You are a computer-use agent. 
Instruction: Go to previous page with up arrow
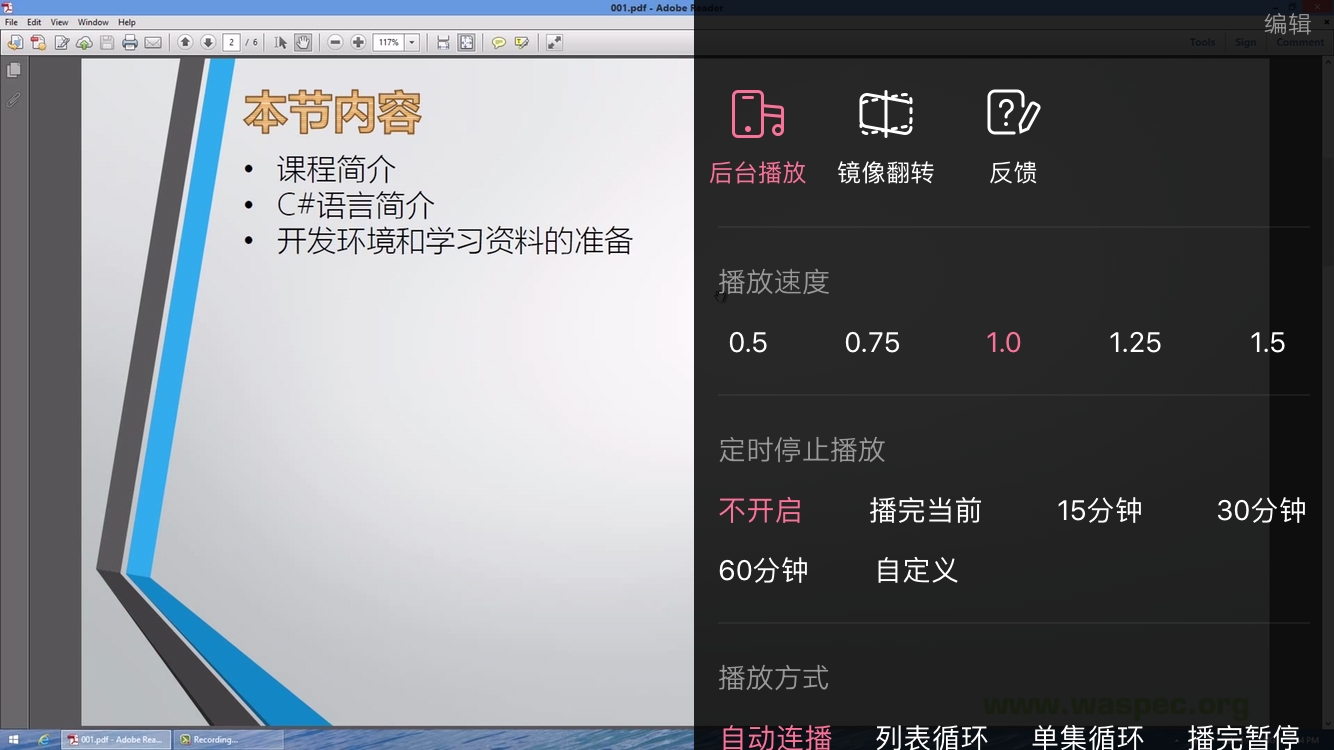(185, 42)
